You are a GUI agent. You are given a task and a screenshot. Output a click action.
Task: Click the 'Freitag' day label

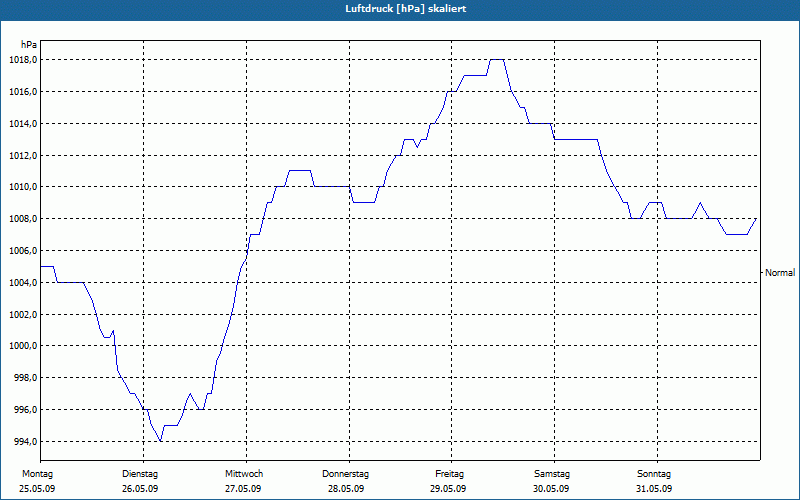449,474
